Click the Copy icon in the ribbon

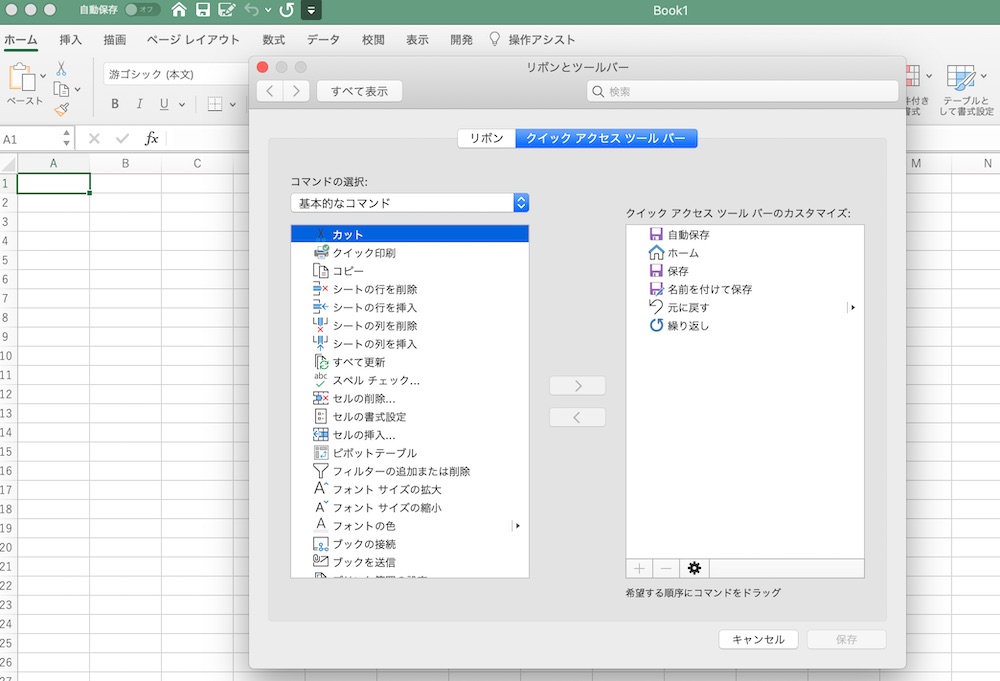[61, 89]
